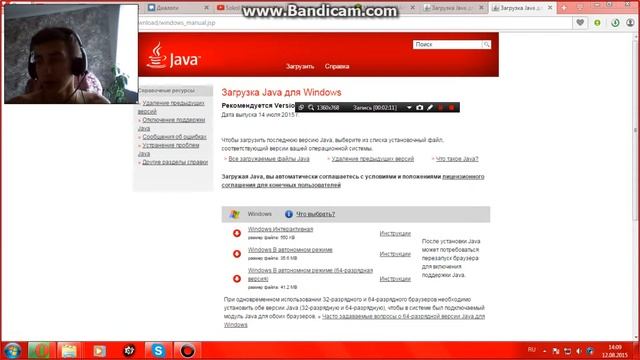640x360 pixels.
Task: Click the Bandicam pause recording button
Action: pos(440,107)
